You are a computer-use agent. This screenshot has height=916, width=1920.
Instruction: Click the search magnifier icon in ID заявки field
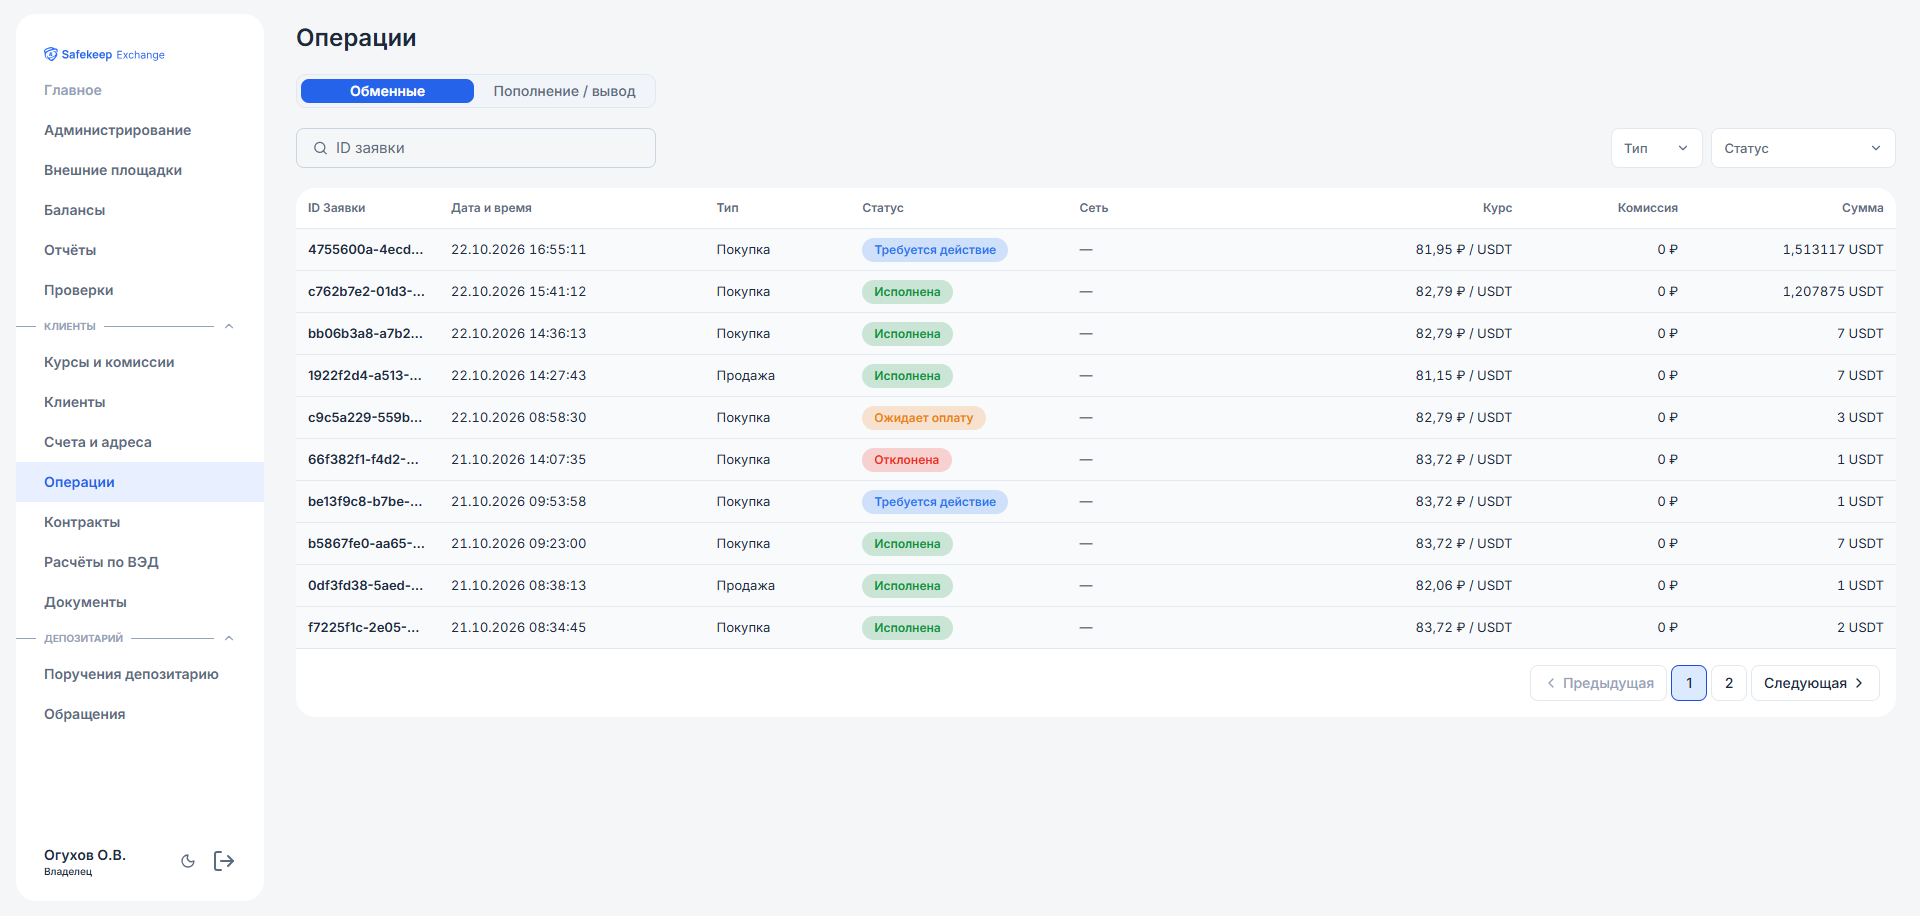(x=320, y=148)
